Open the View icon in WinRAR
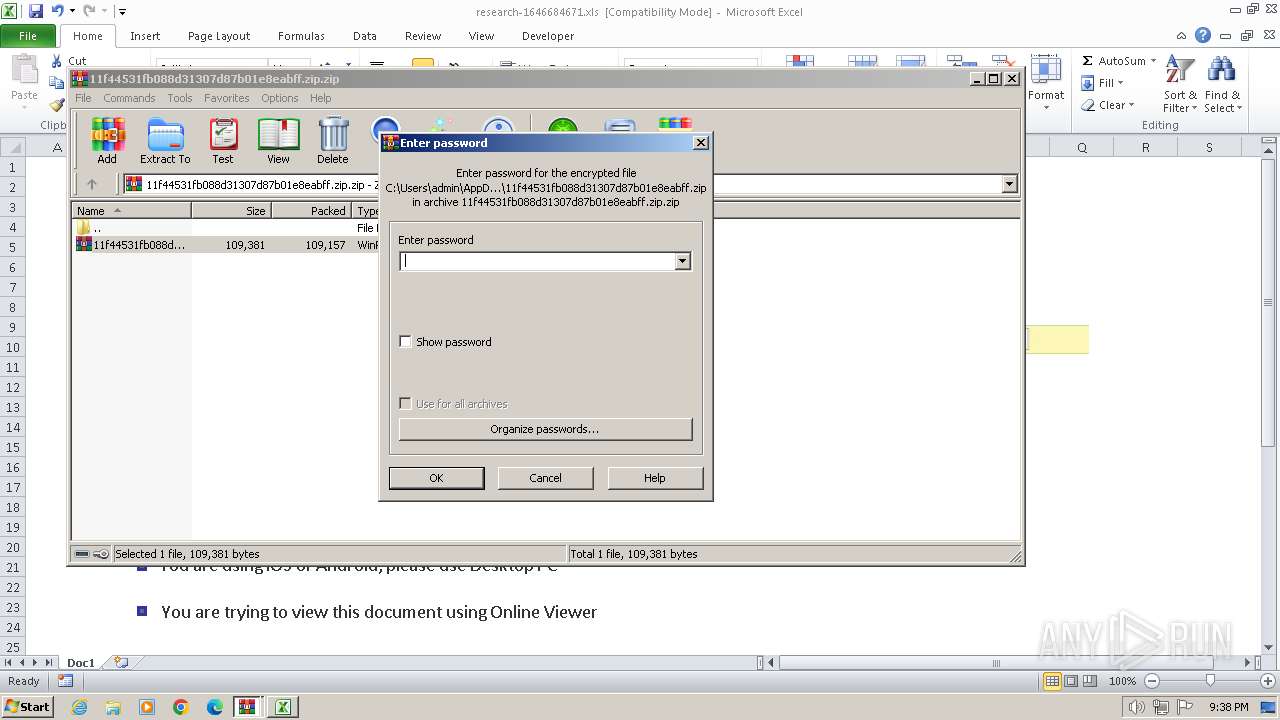 (278, 140)
